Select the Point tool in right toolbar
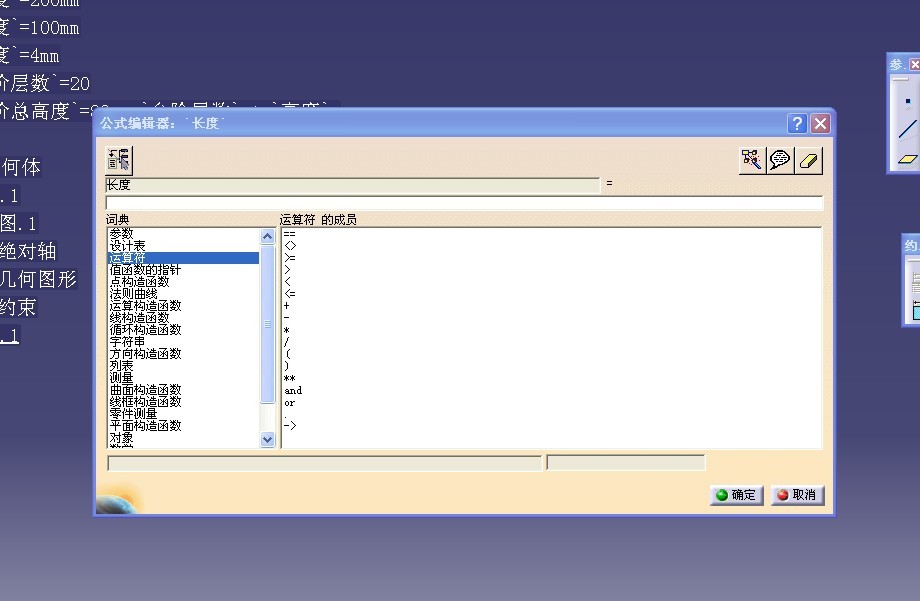 tap(908, 102)
